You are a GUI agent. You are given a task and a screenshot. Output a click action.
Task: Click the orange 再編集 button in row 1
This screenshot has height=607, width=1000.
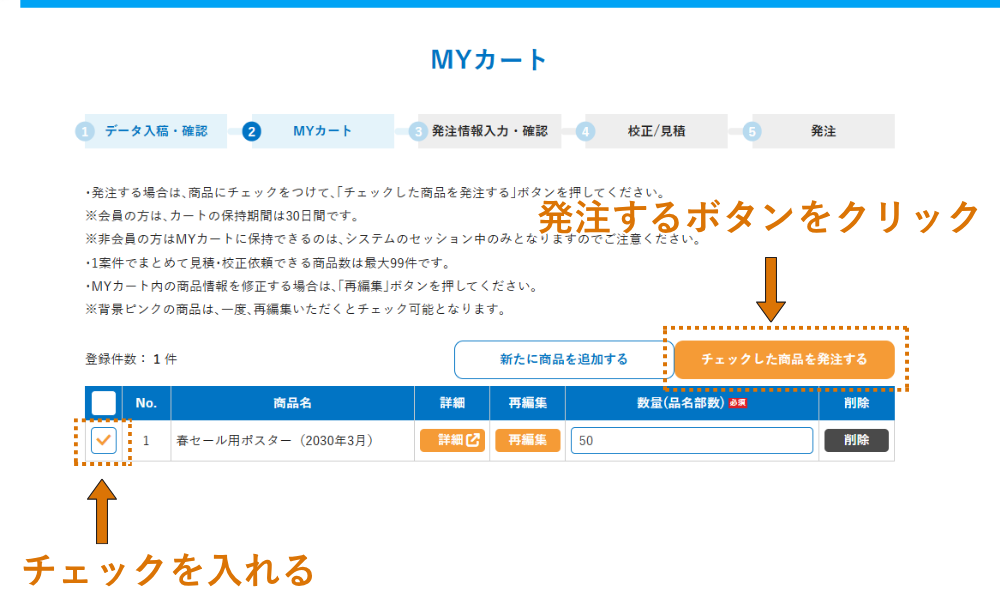(x=527, y=440)
